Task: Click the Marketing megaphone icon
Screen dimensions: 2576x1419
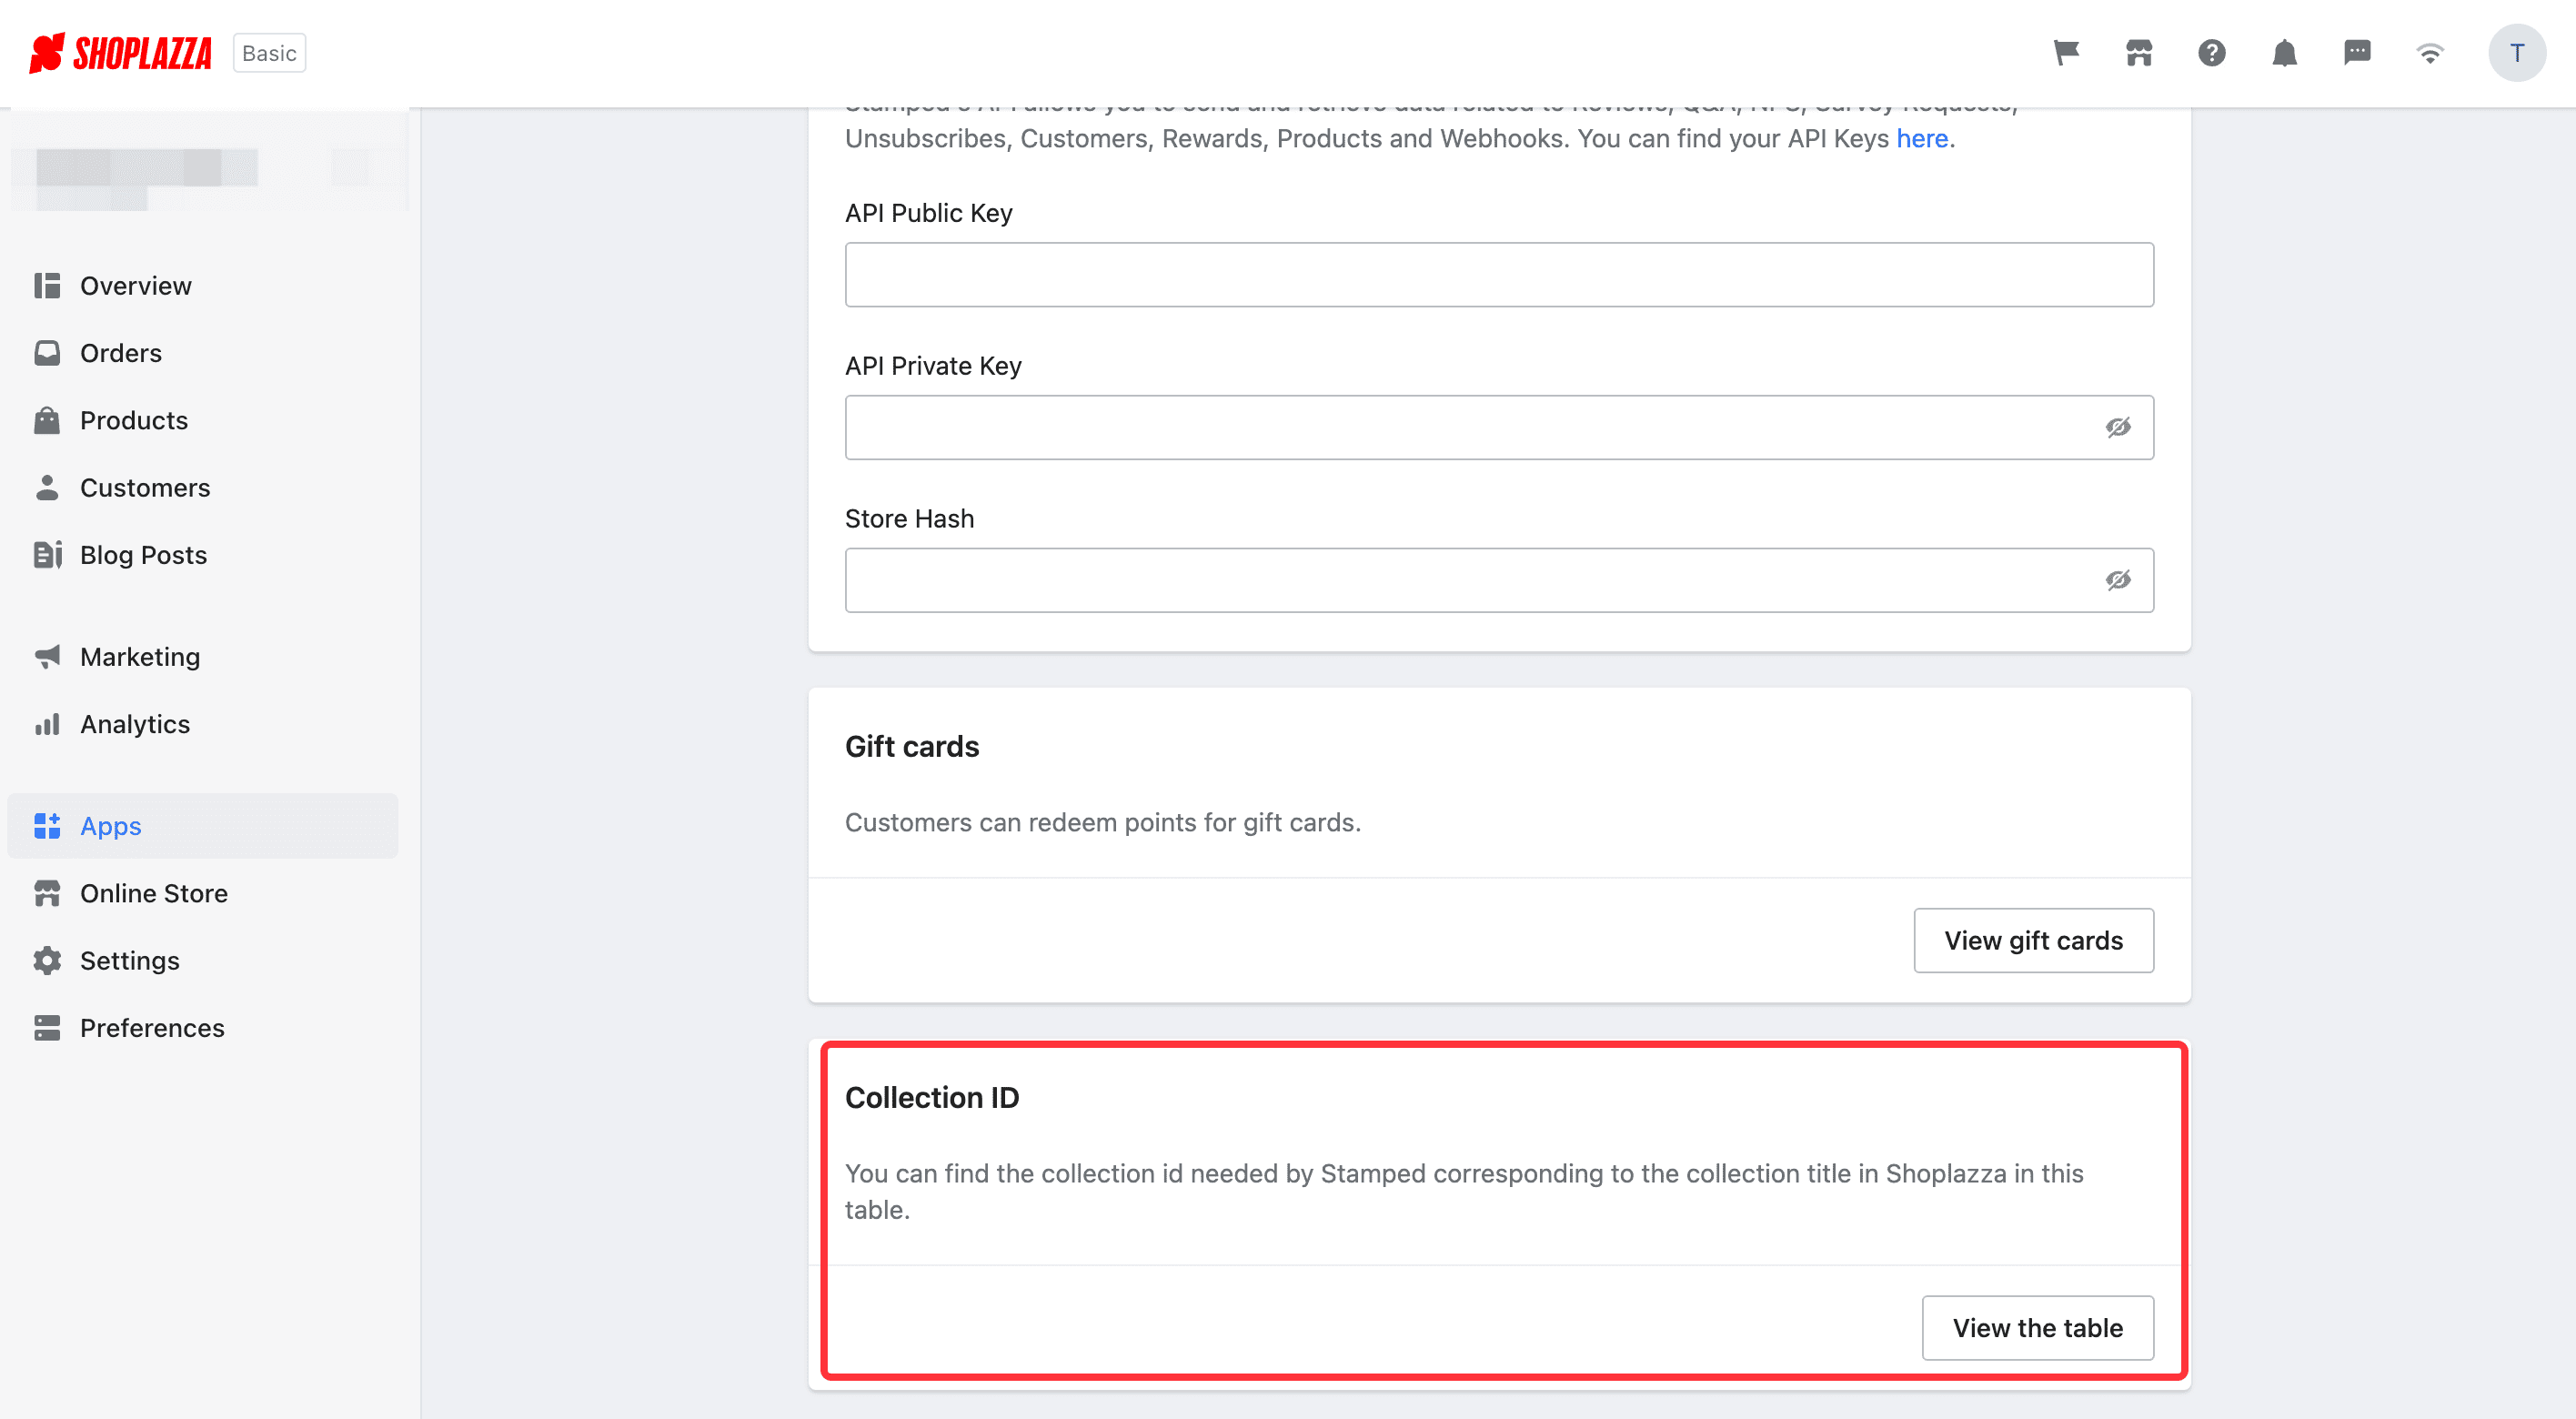Action: coord(47,657)
